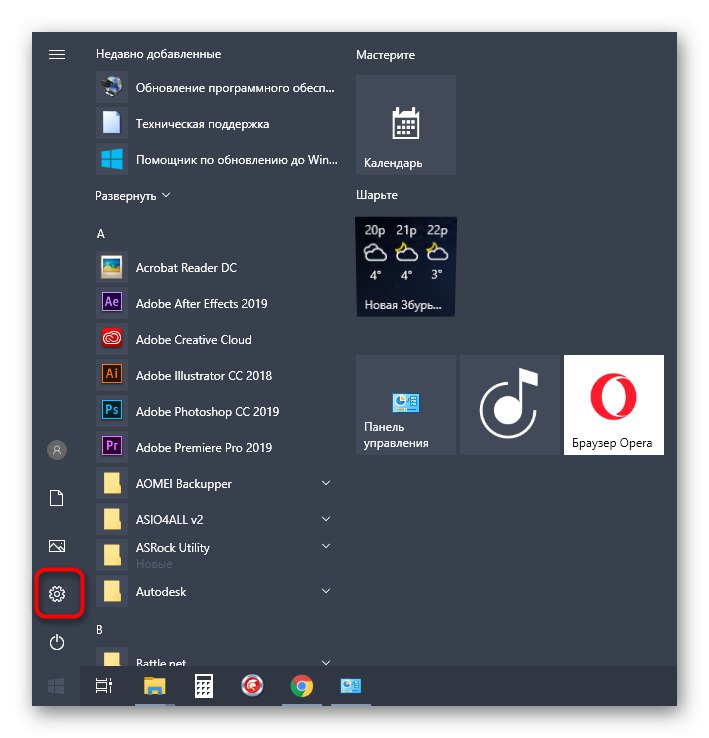Open the Documents sidebar icon
Viewport: 709px width, 738px height.
(57, 498)
